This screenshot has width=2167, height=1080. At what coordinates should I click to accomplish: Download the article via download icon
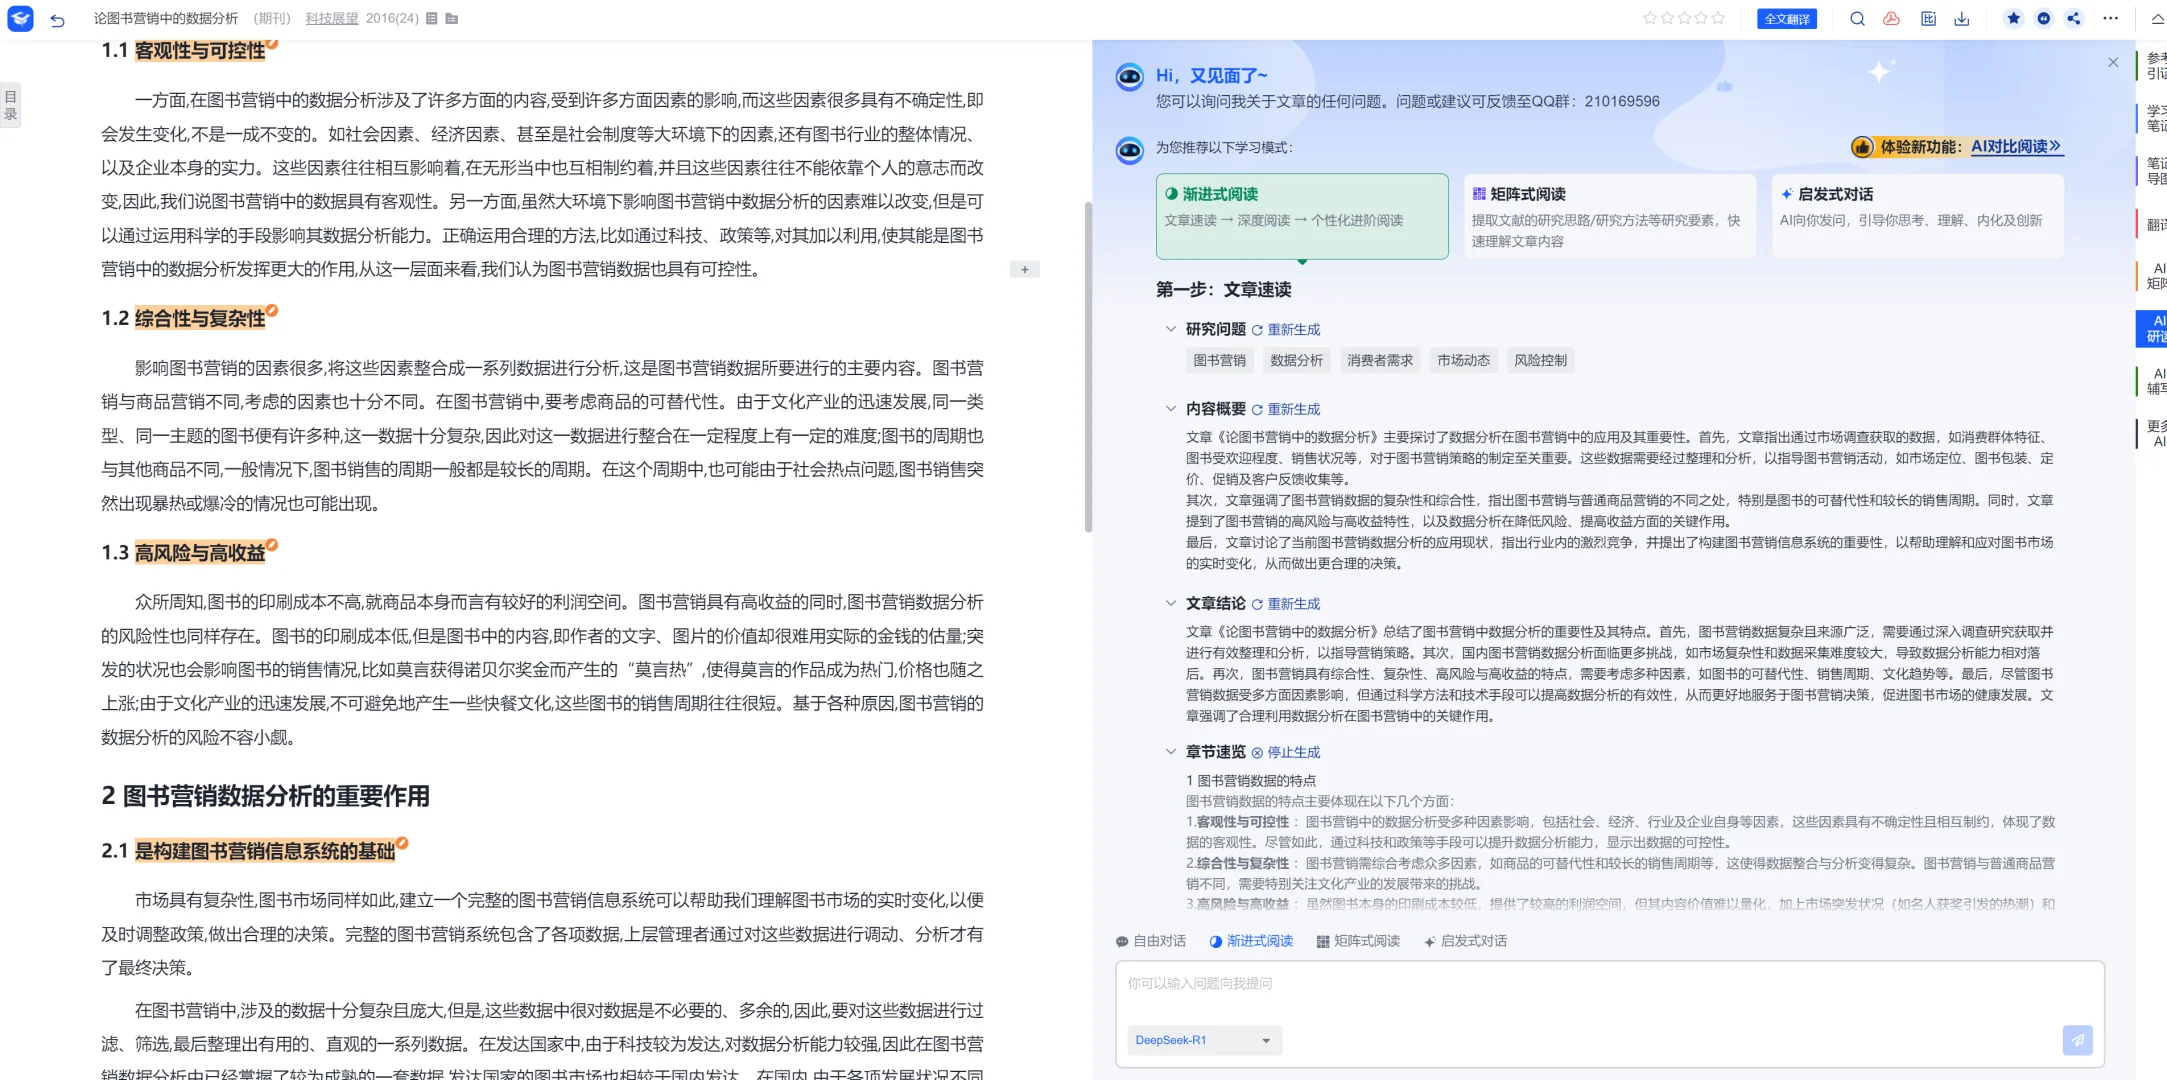1963,18
